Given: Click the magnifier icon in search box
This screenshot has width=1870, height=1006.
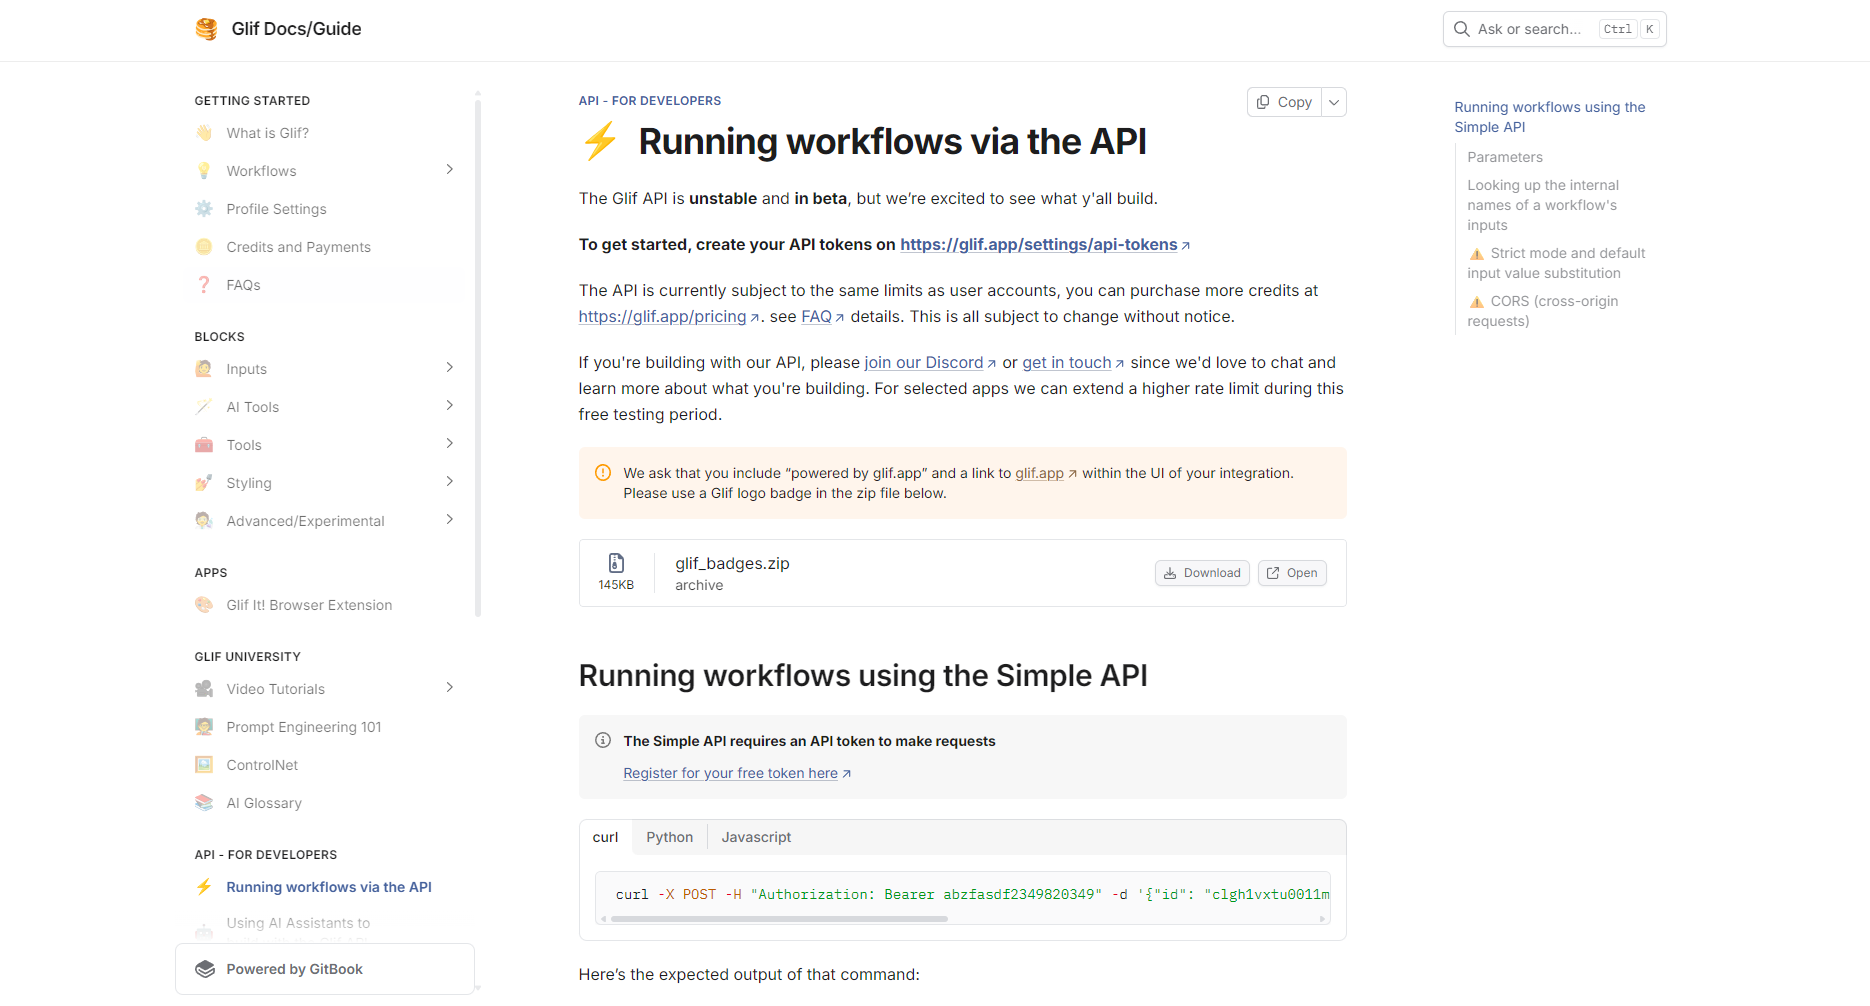Looking at the screenshot, I should coord(1461,29).
